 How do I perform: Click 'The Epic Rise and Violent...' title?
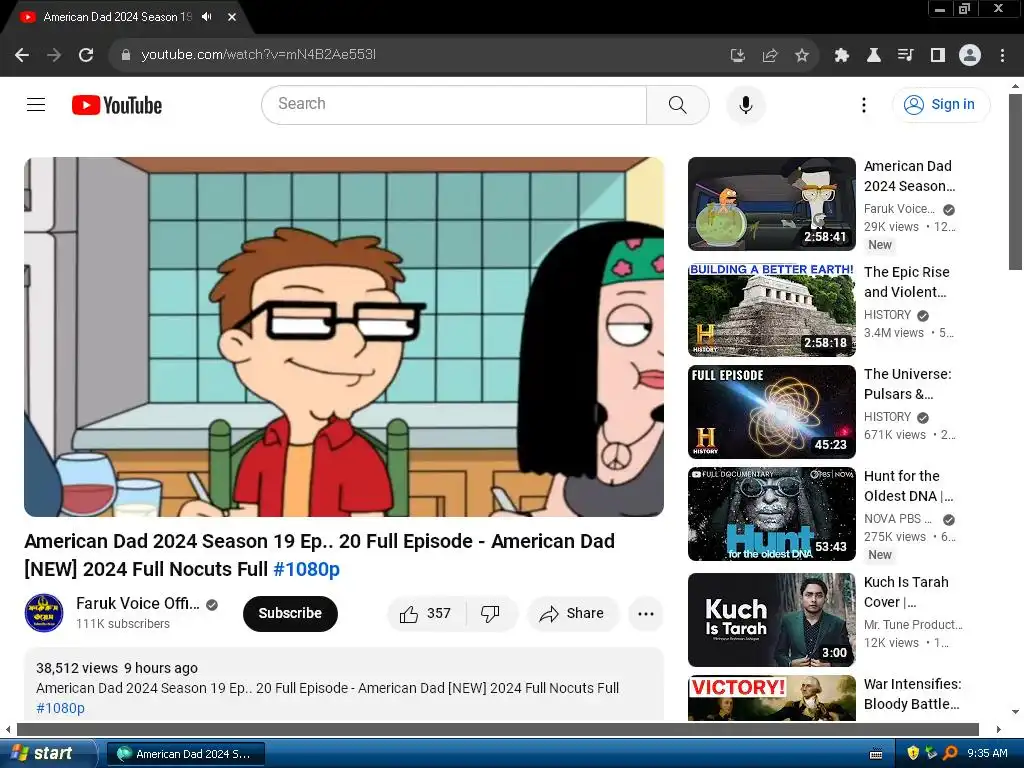point(906,282)
